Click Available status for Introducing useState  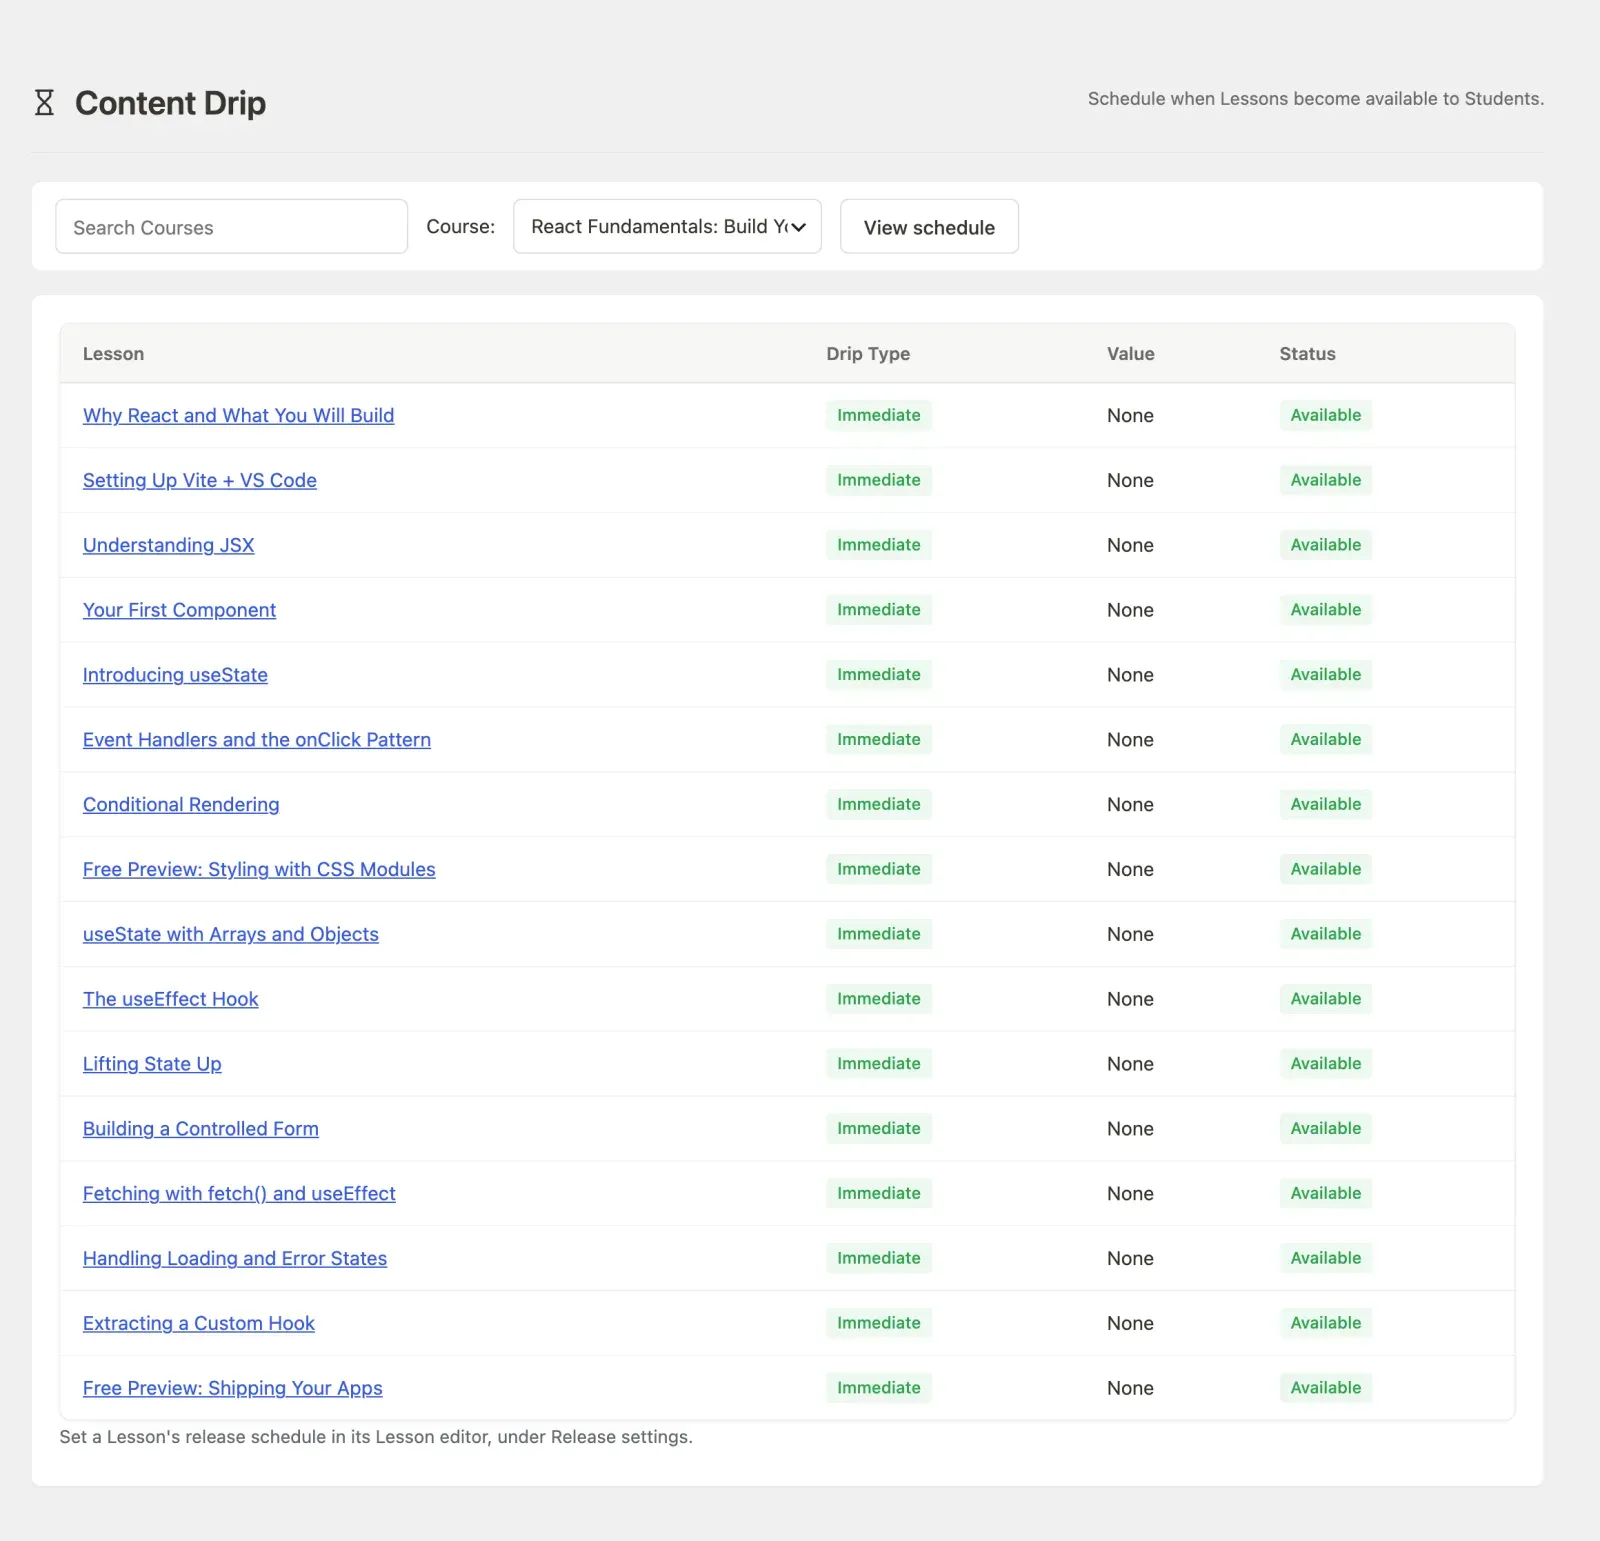[1325, 675]
